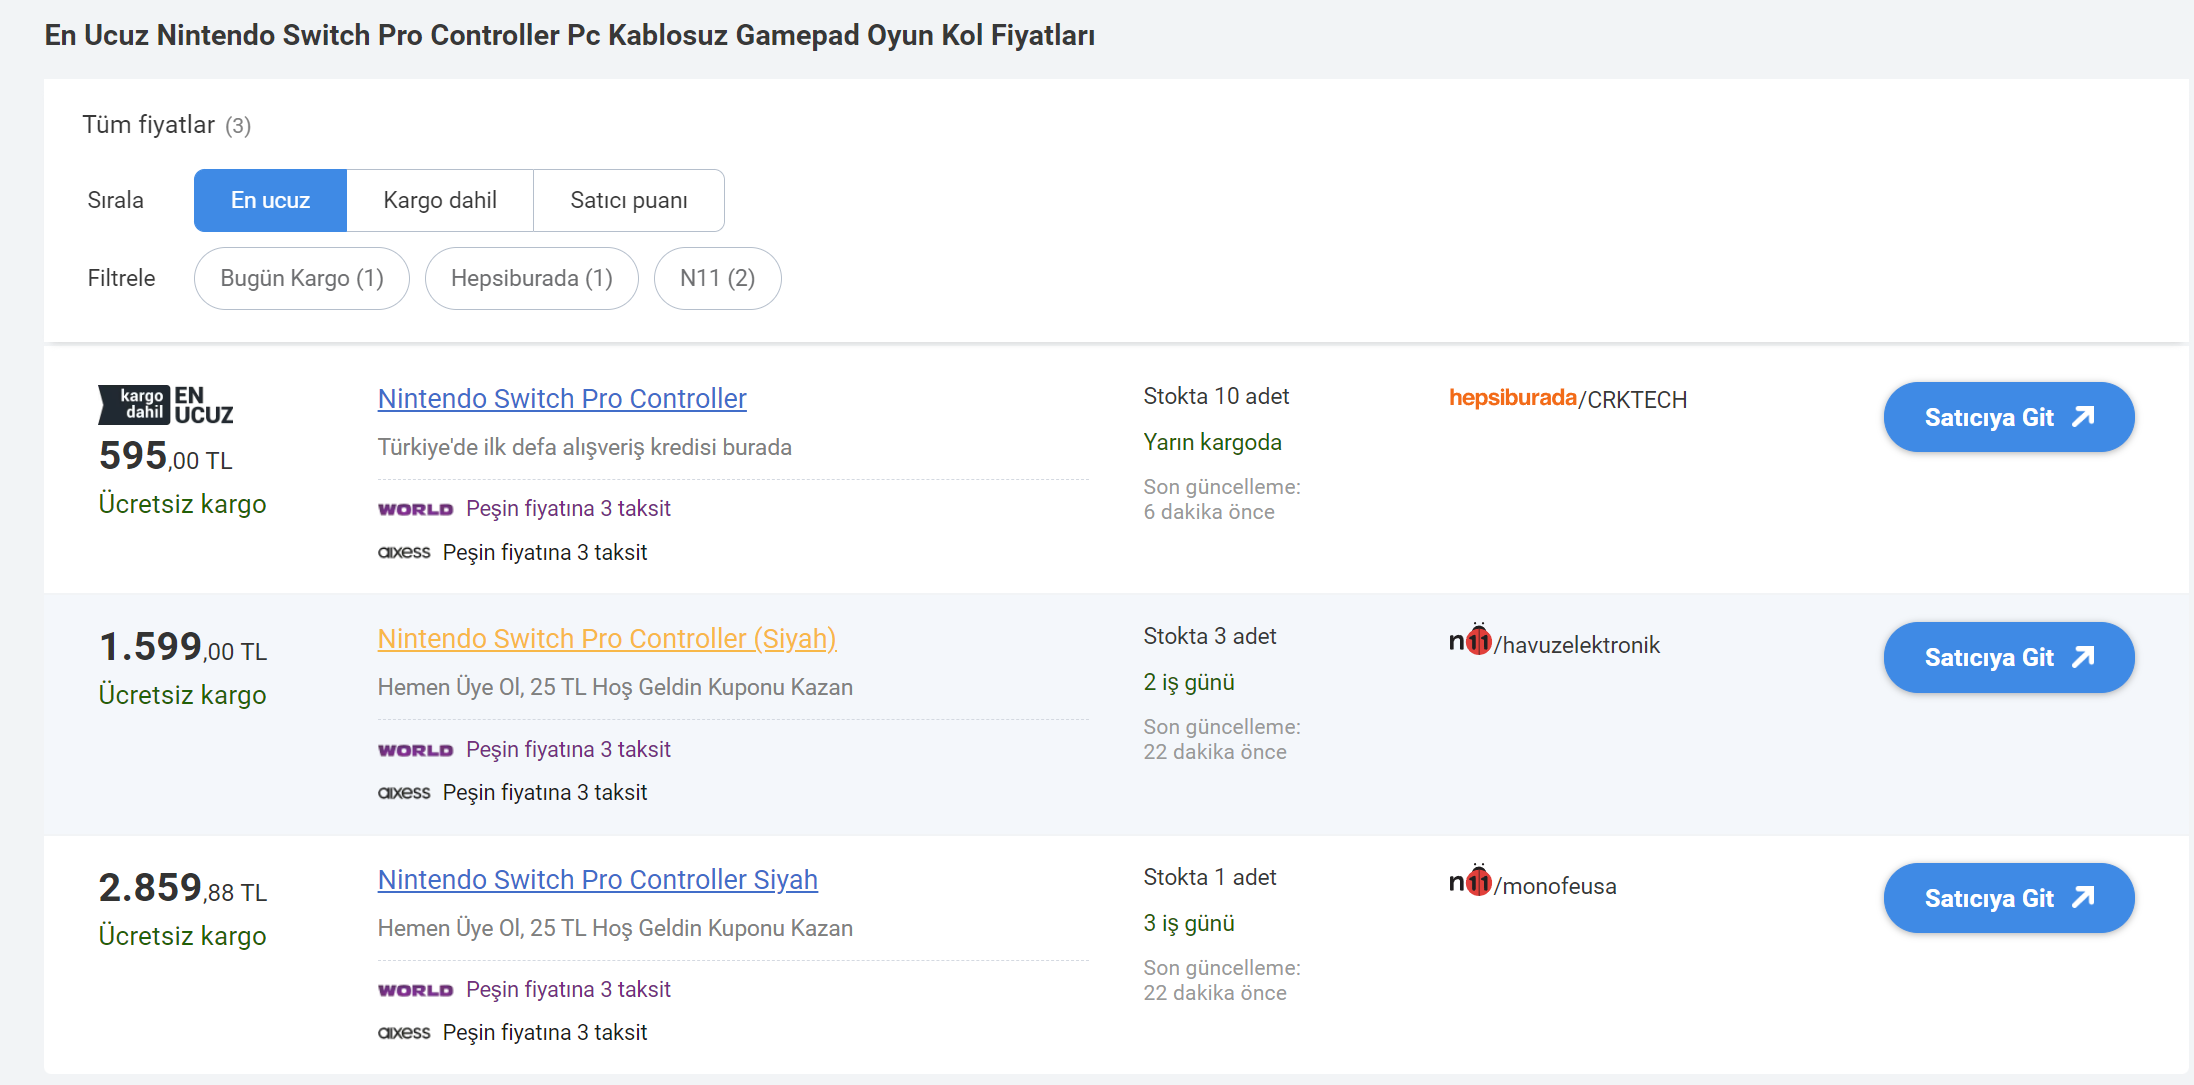This screenshot has height=1085, width=2194.
Task: Click the 595,00 TL price
Action: click(x=166, y=456)
